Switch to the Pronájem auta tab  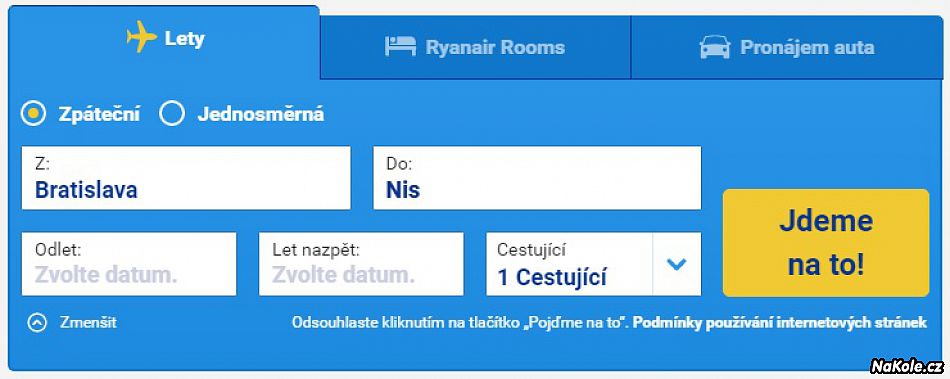pyautogui.click(x=787, y=47)
